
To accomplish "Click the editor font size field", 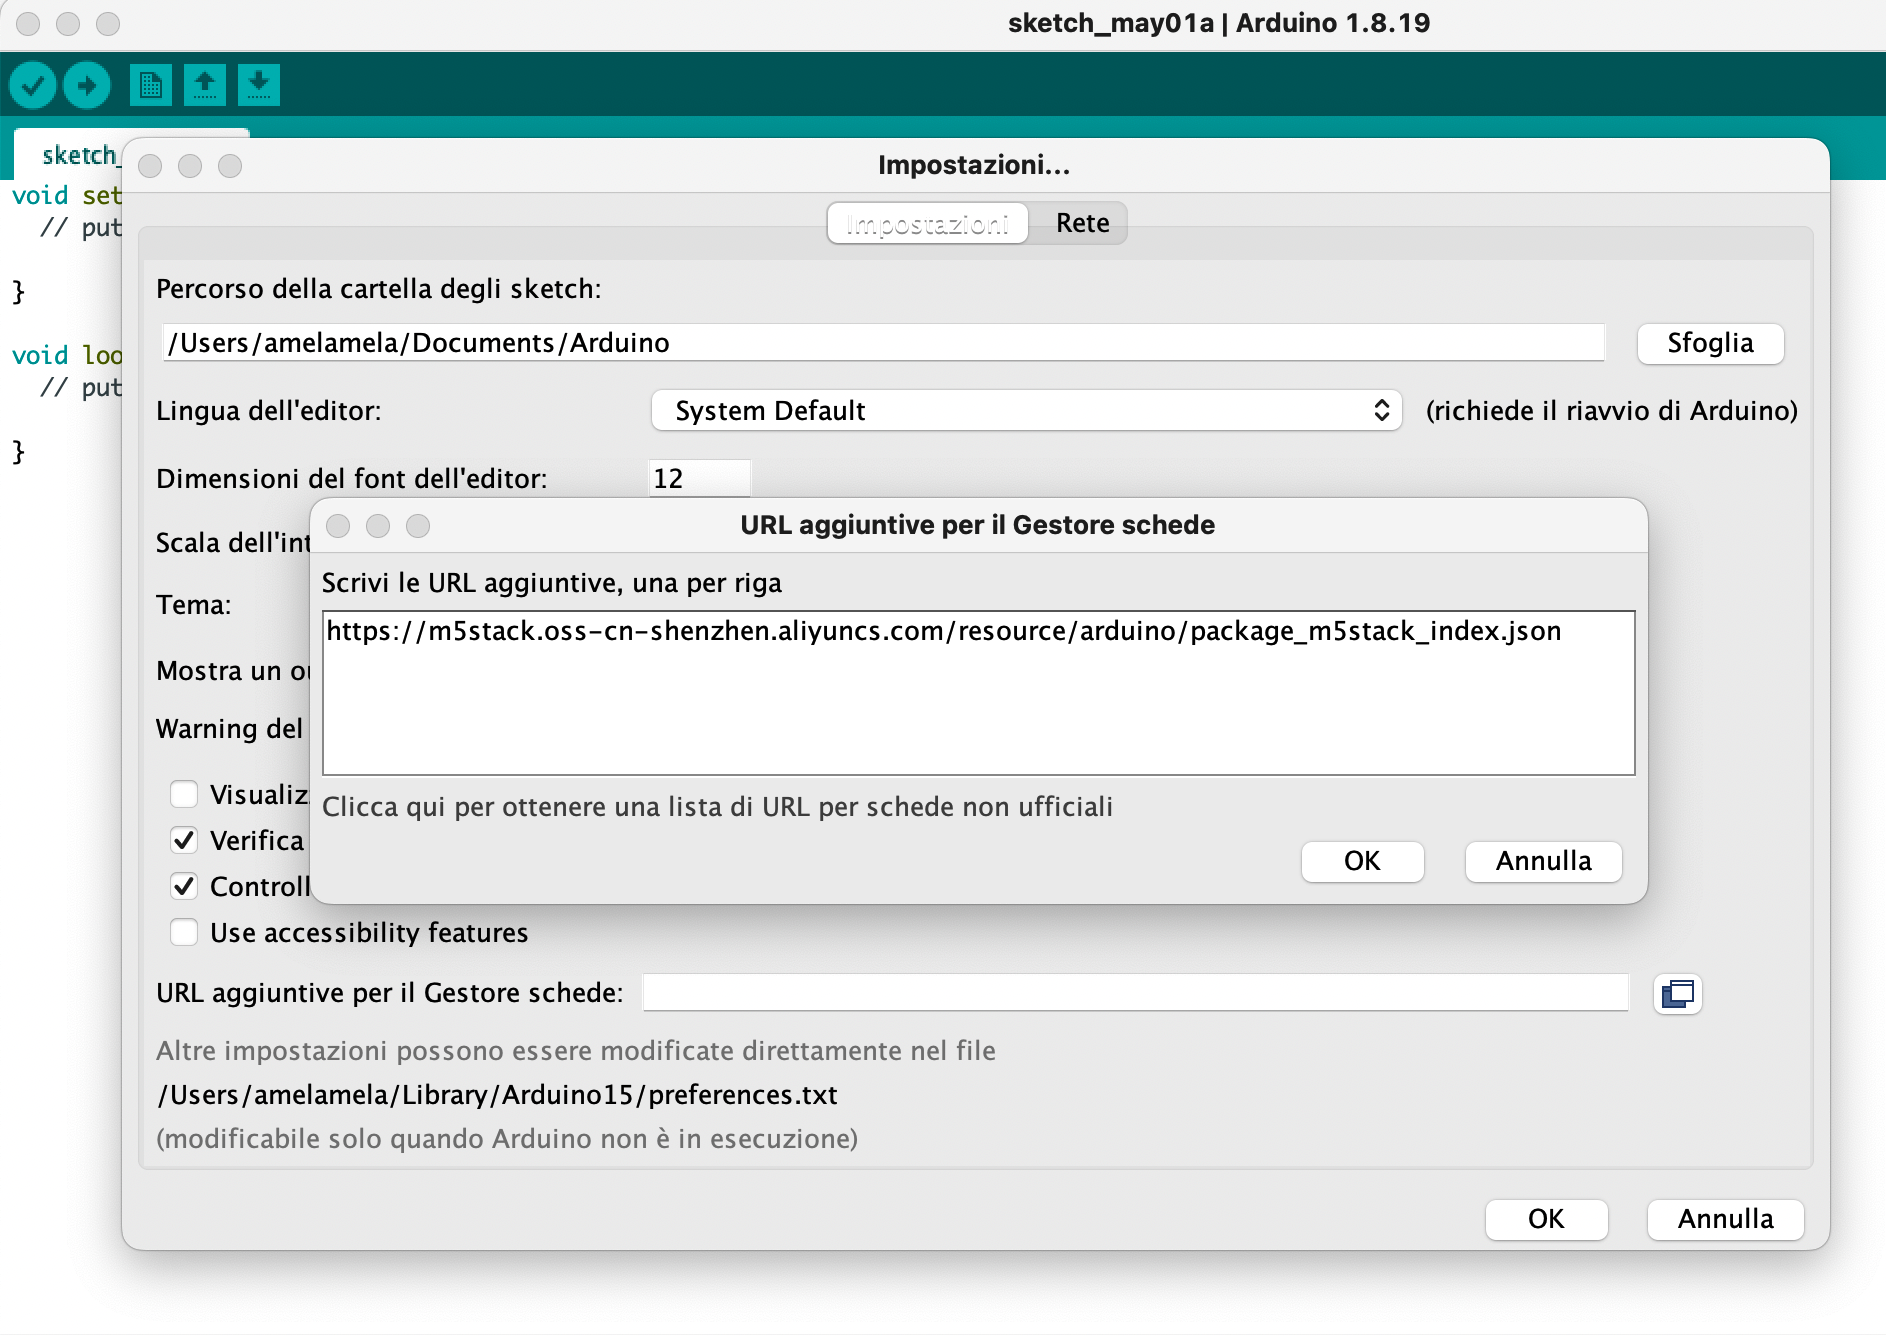I will [x=699, y=478].
